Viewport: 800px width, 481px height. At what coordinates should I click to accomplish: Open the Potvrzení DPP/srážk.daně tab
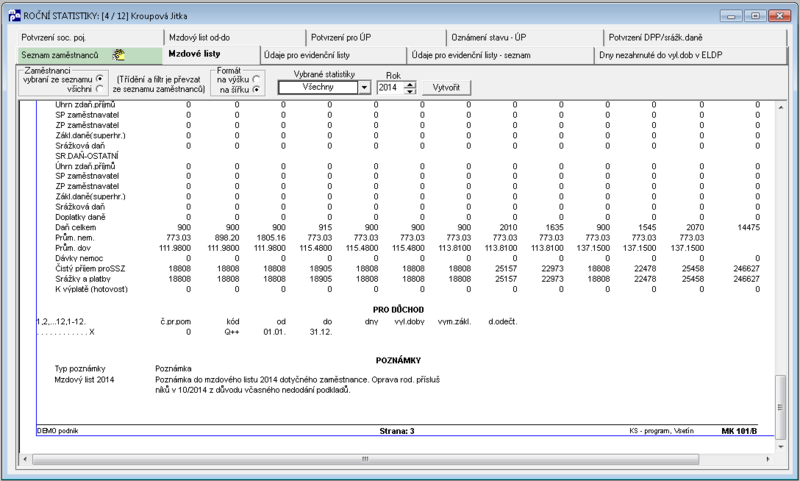coord(695,37)
